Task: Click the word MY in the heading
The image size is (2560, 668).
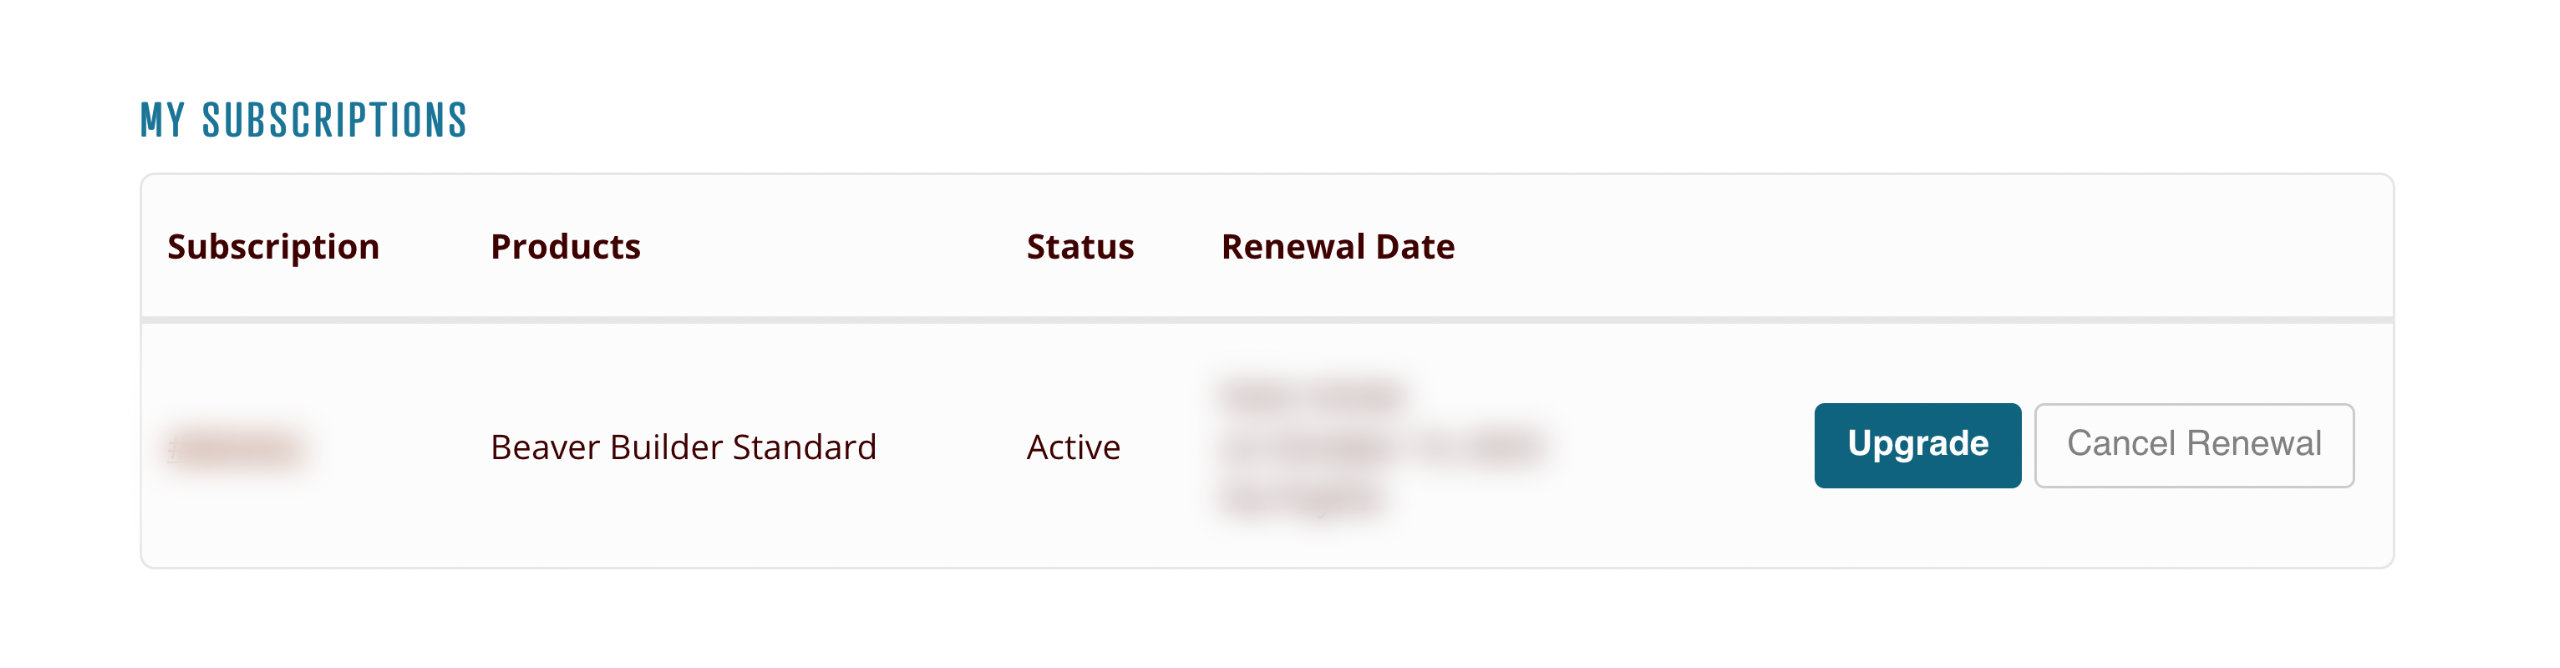Action: 162,121
